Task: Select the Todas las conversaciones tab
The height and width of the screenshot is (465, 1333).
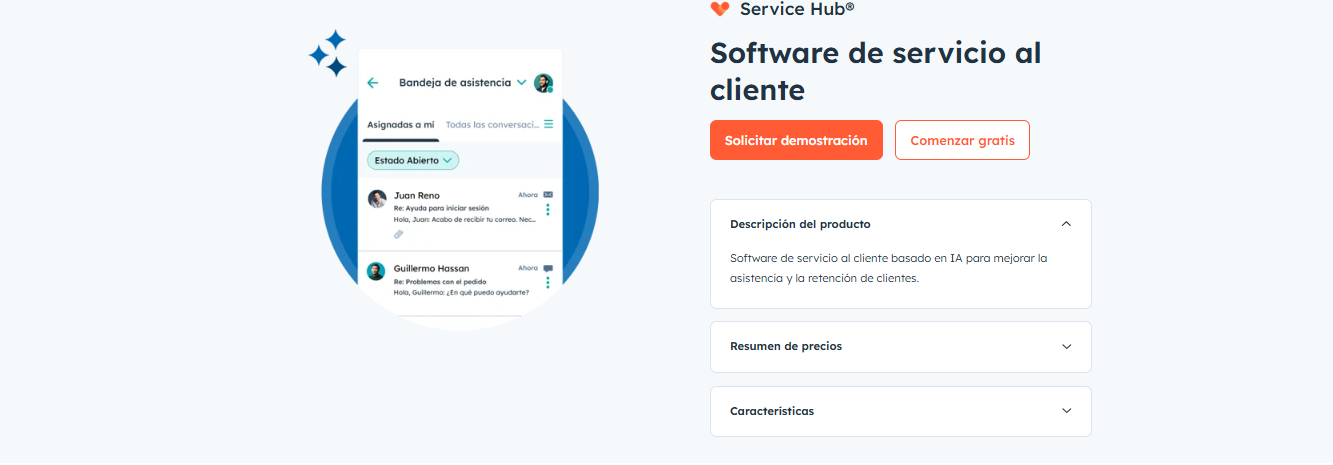Action: (x=492, y=125)
